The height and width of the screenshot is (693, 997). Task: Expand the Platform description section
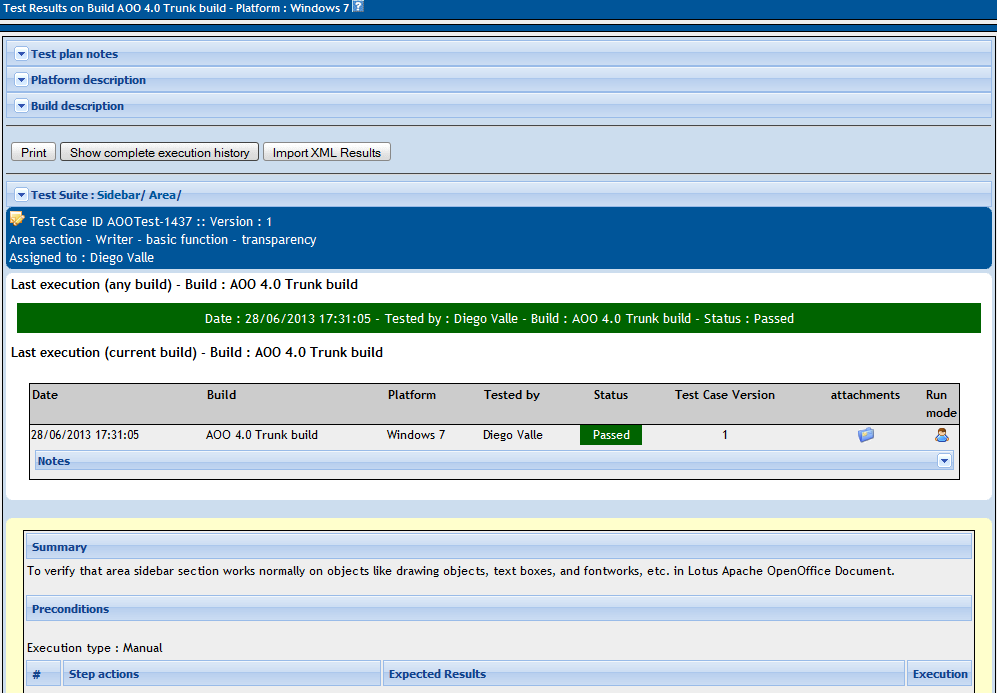(21, 80)
